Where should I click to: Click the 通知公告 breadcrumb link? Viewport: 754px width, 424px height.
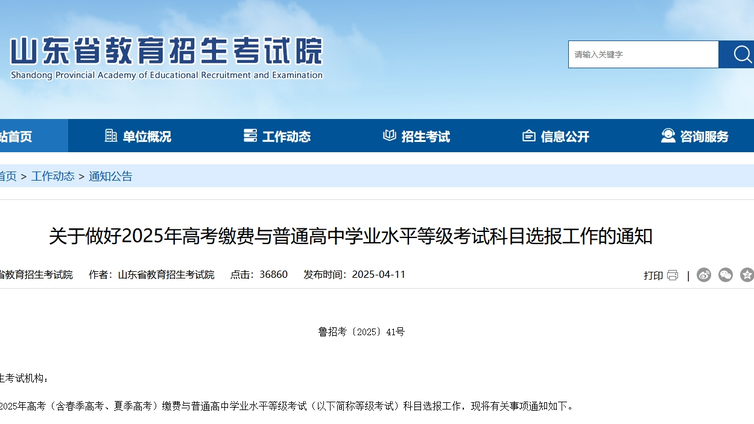click(111, 176)
